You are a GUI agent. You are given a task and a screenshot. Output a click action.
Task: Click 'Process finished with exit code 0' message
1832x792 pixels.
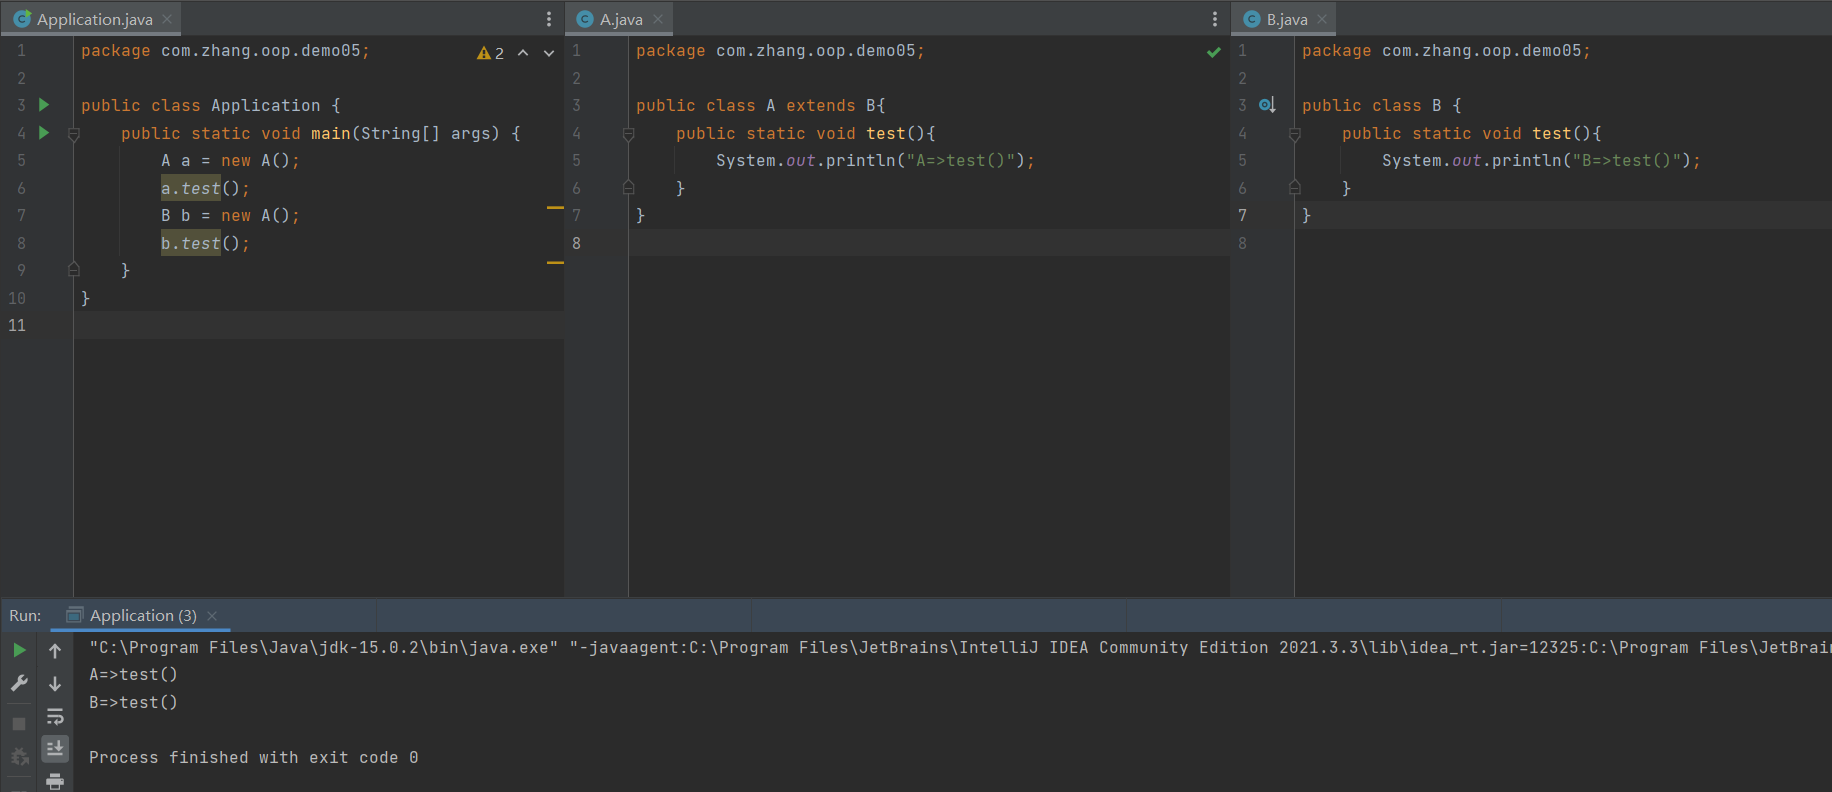[x=253, y=758]
